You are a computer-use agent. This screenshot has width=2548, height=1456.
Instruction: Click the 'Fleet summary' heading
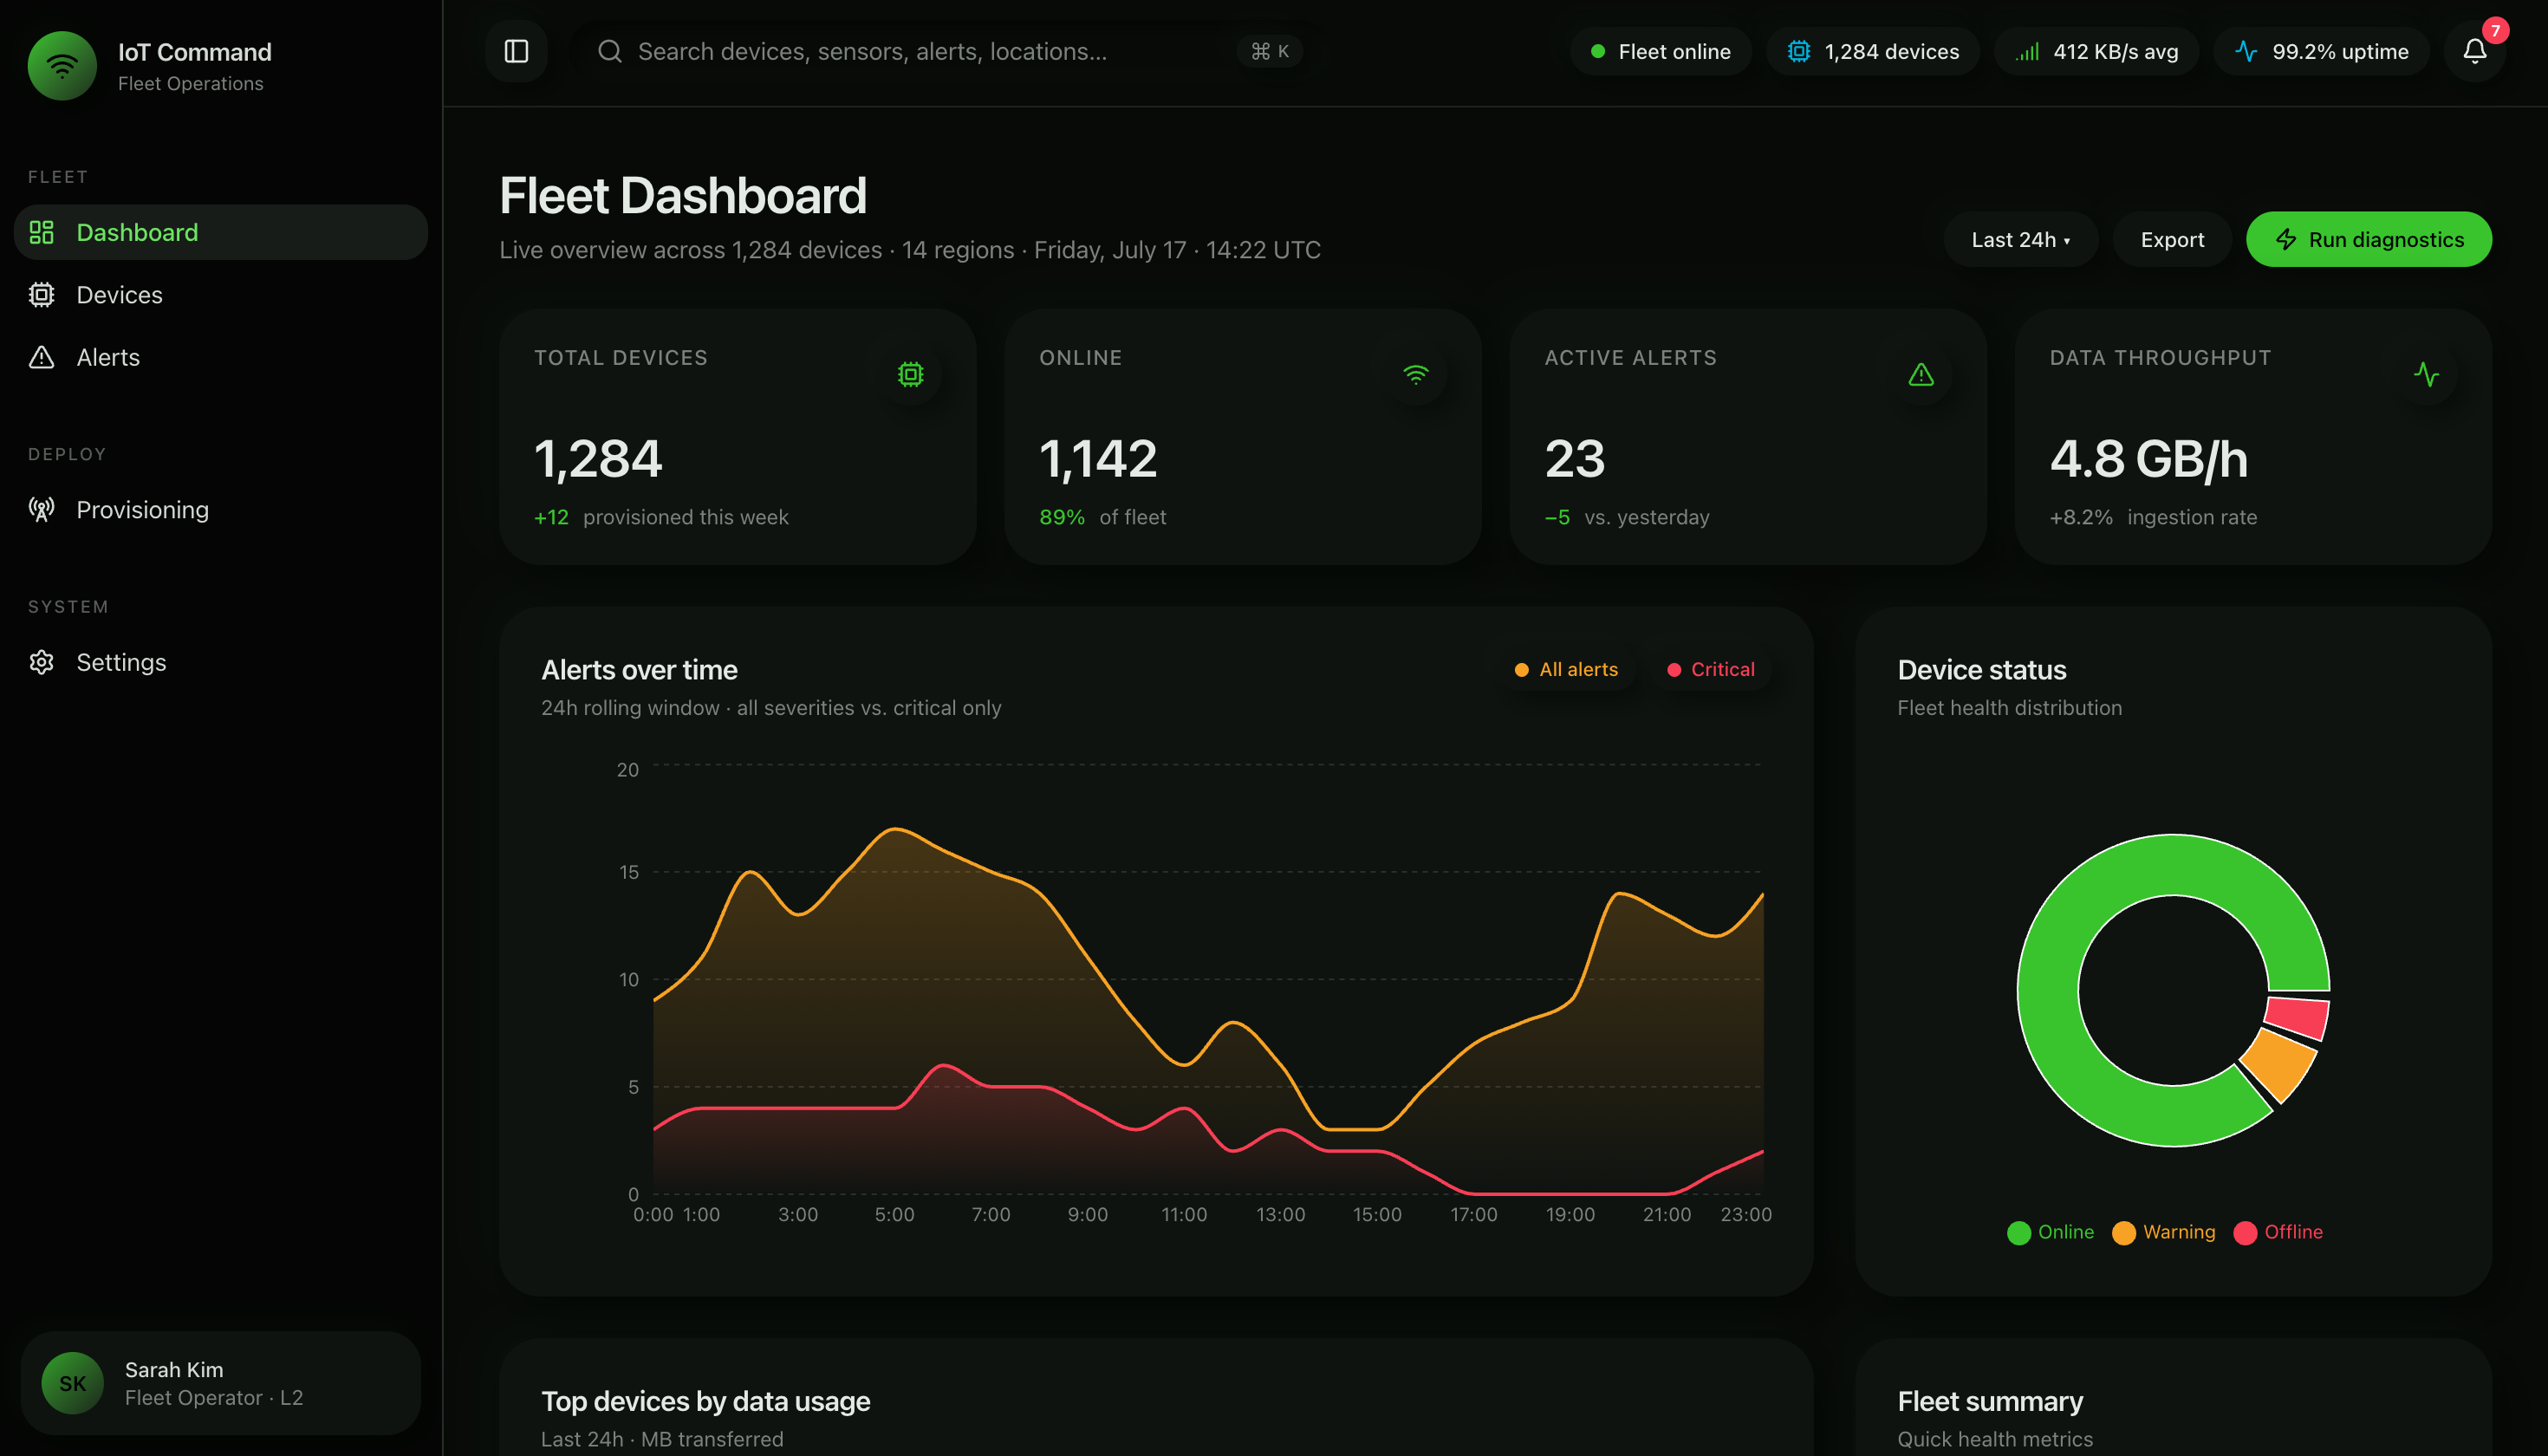click(x=1991, y=1401)
